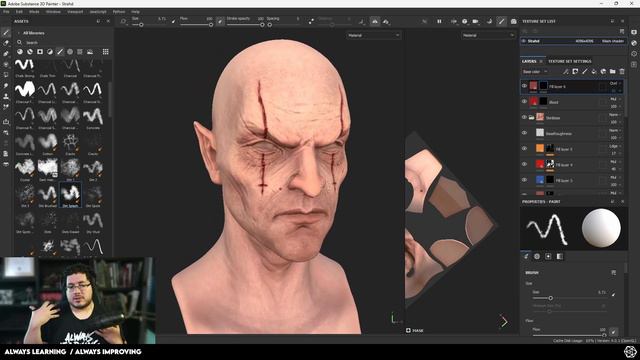Select the Strahd texture set row
This screenshot has height=360, width=640.
tap(573, 41)
